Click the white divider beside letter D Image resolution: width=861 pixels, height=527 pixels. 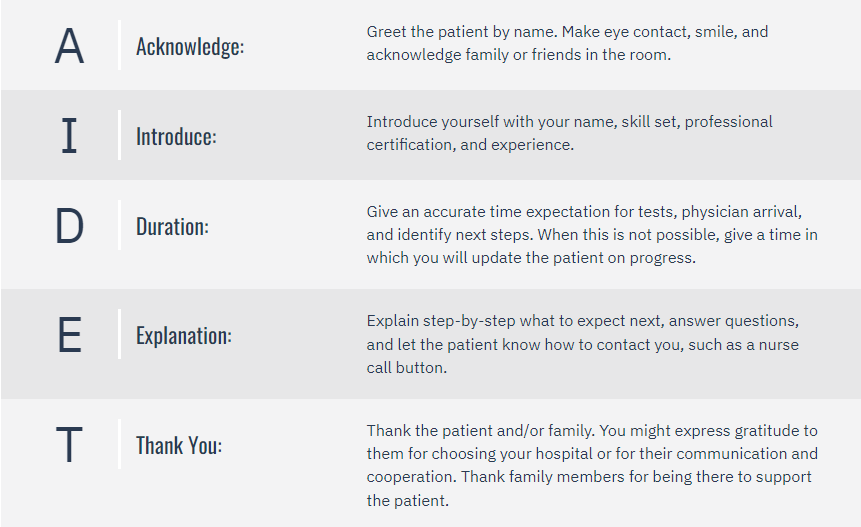click(119, 225)
